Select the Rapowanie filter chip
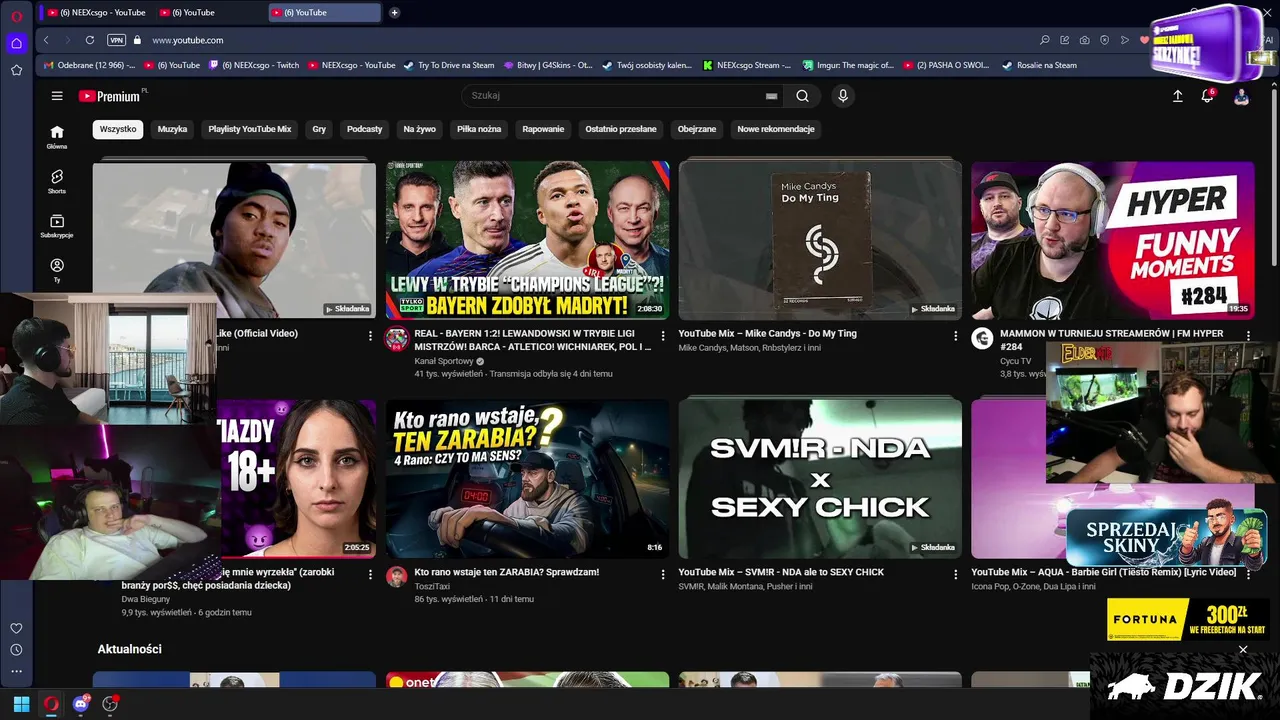Image resolution: width=1280 pixels, height=720 pixels. (543, 129)
